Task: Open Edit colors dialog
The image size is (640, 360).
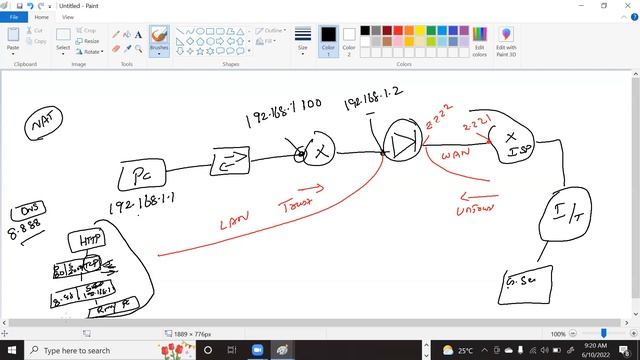Action: (x=480, y=42)
